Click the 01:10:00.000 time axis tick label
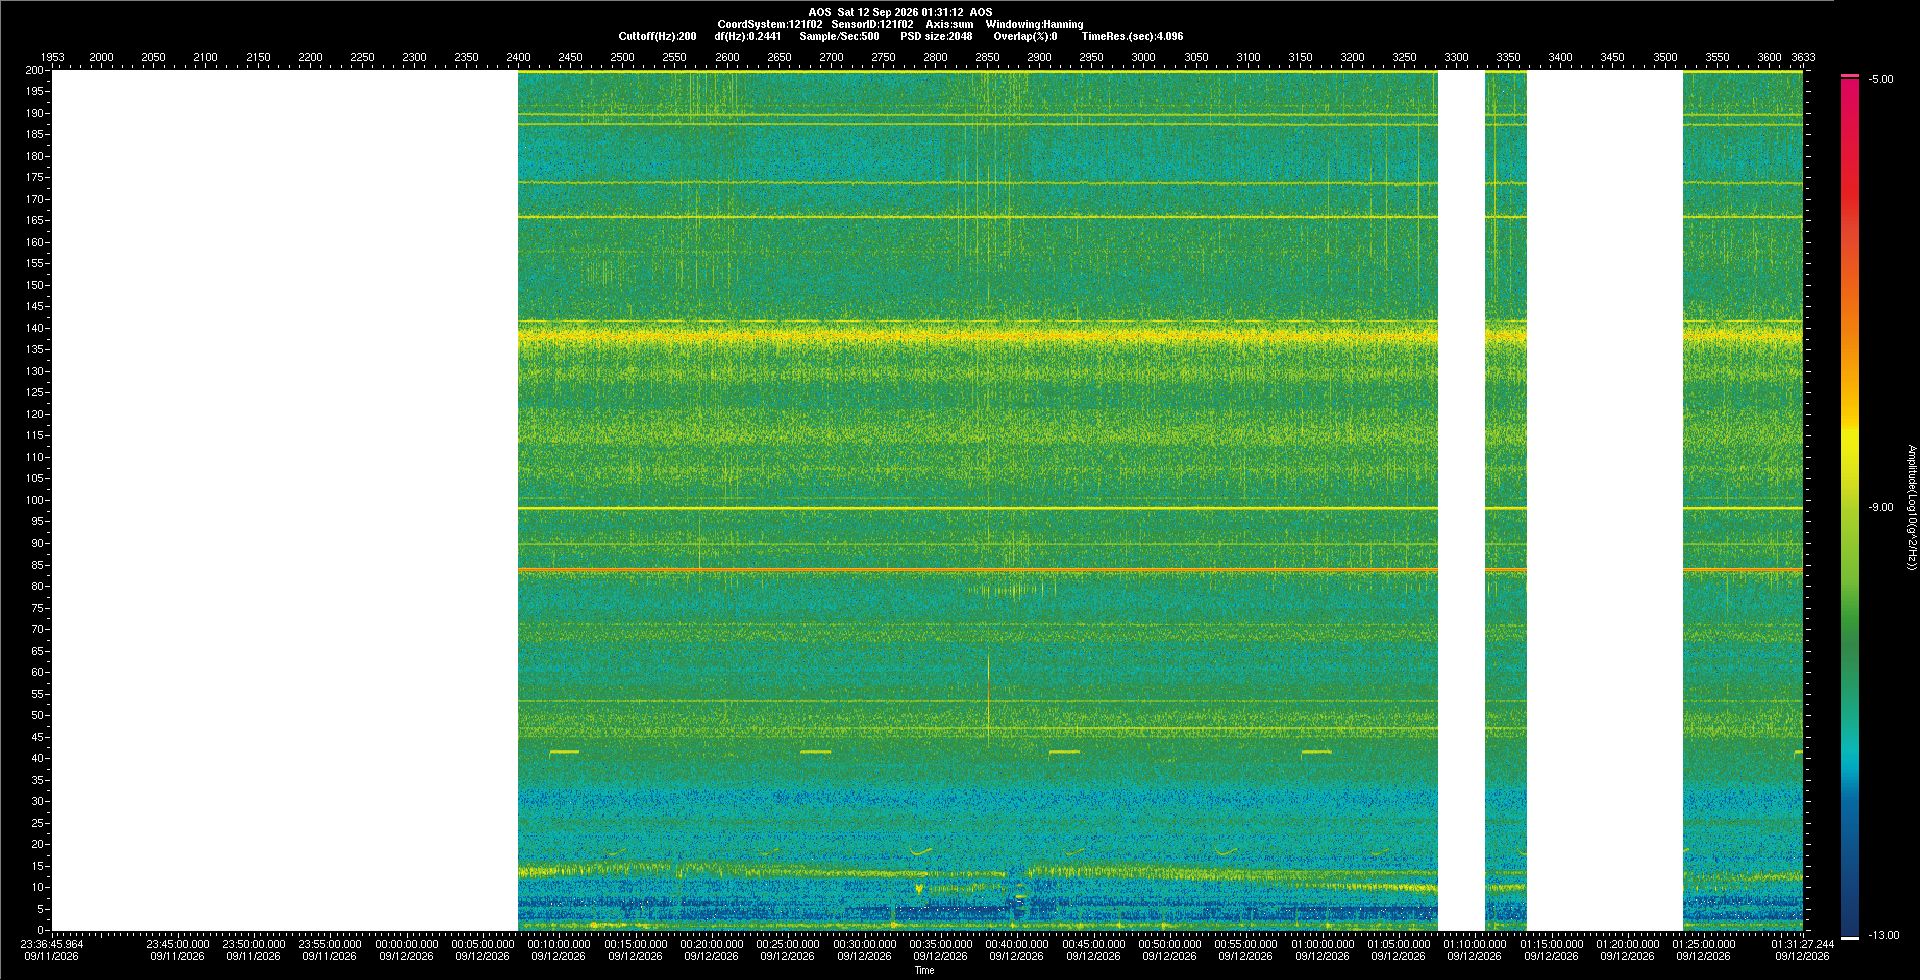This screenshot has width=1920, height=980. [1474, 944]
